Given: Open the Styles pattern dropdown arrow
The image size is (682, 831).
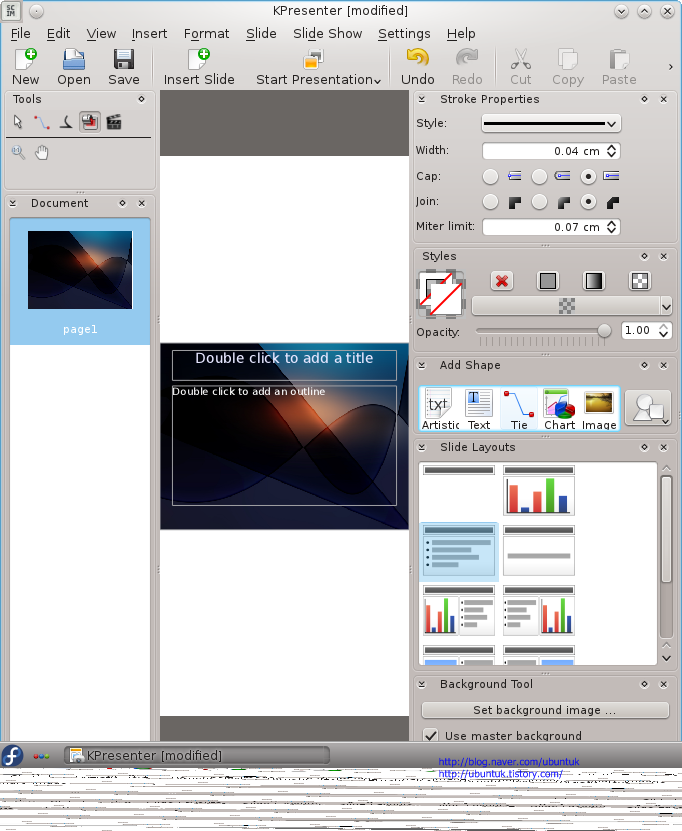Looking at the screenshot, I should [666, 306].
